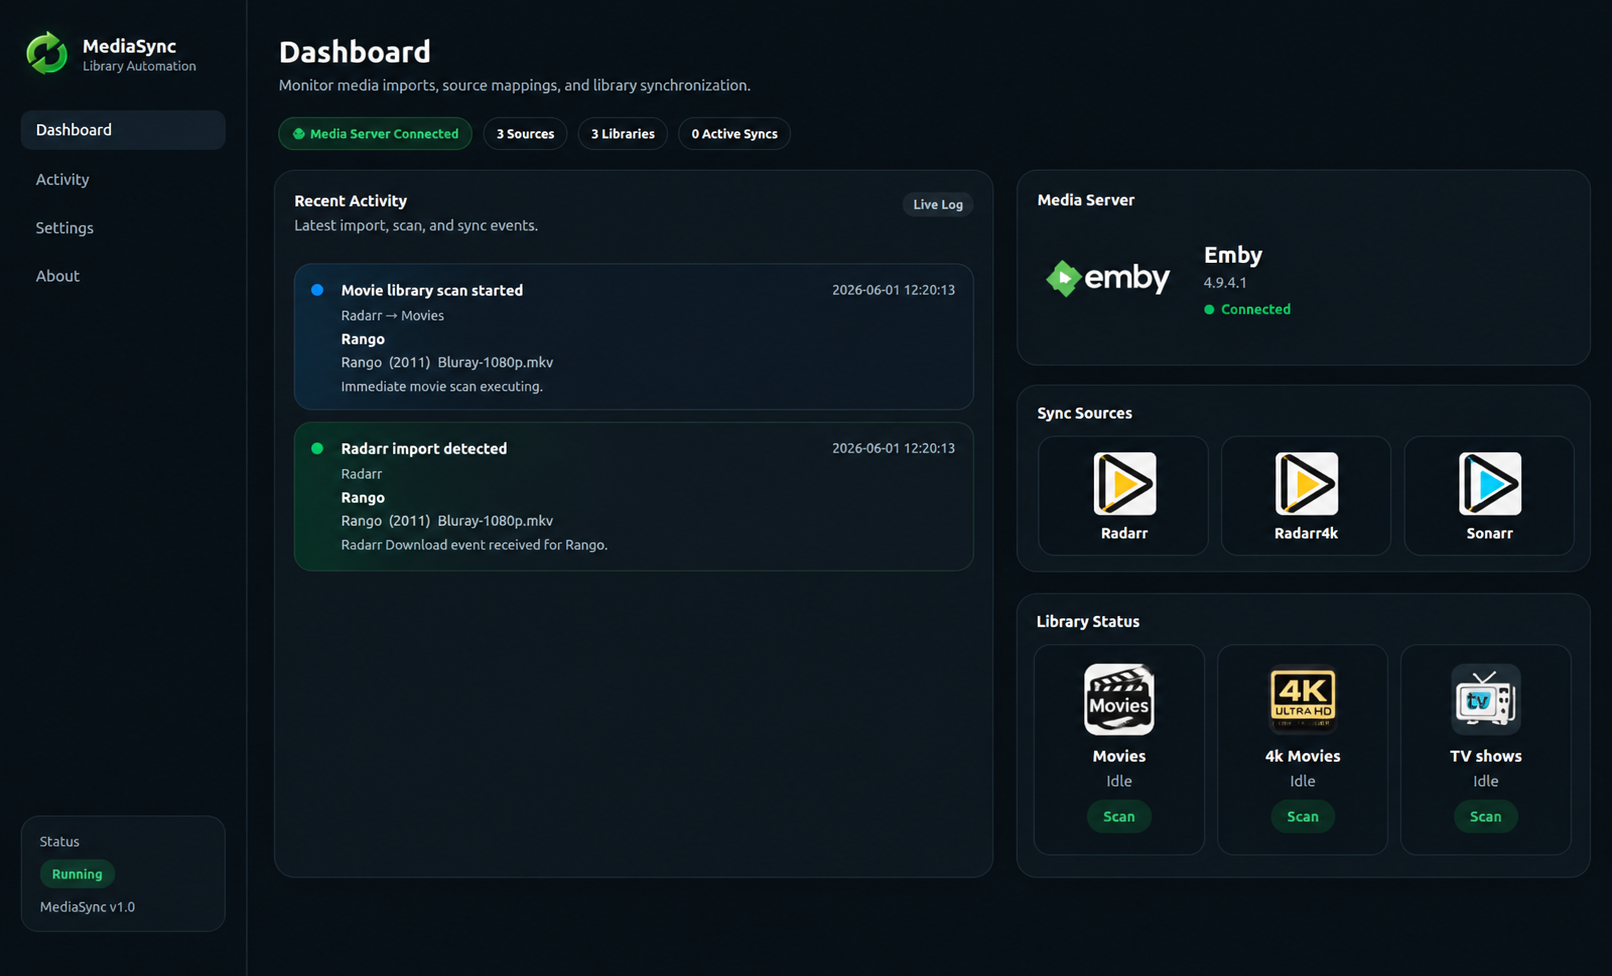
Task: Click the green import-detected status dot
Action: [x=317, y=448]
